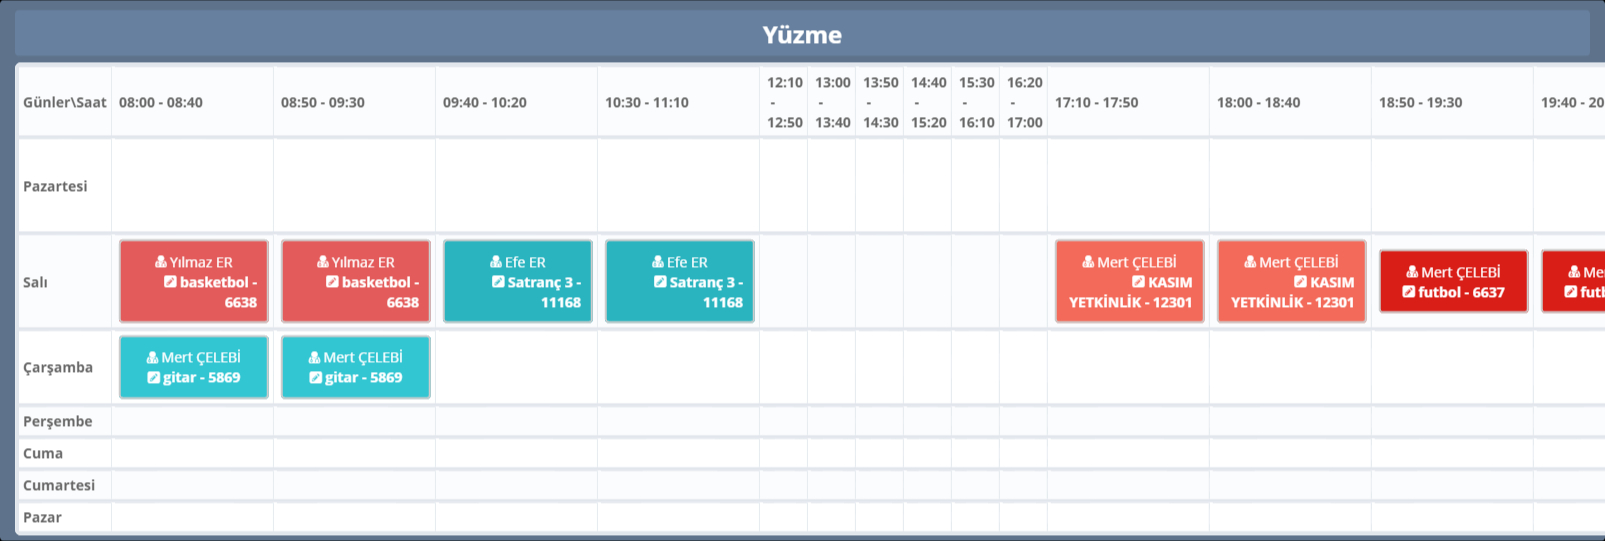Screen dimensions: 1605x541
Task: Click edit icon in futbol - 6637 block
Action: click(x=1409, y=292)
